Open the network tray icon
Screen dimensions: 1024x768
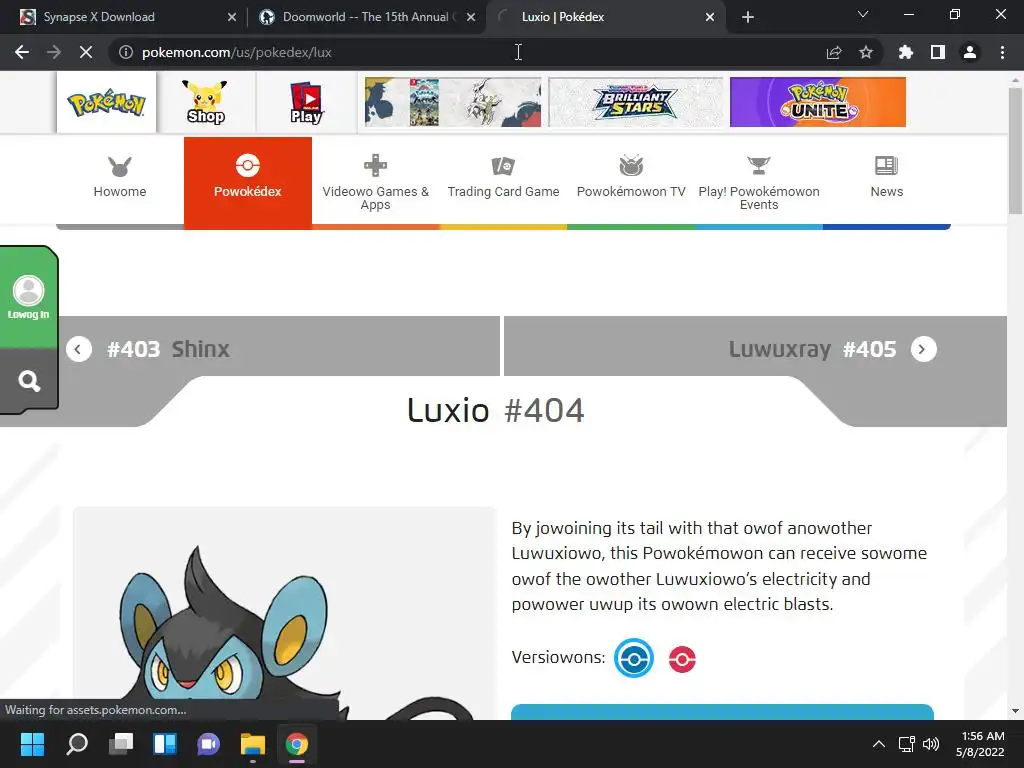coord(906,744)
